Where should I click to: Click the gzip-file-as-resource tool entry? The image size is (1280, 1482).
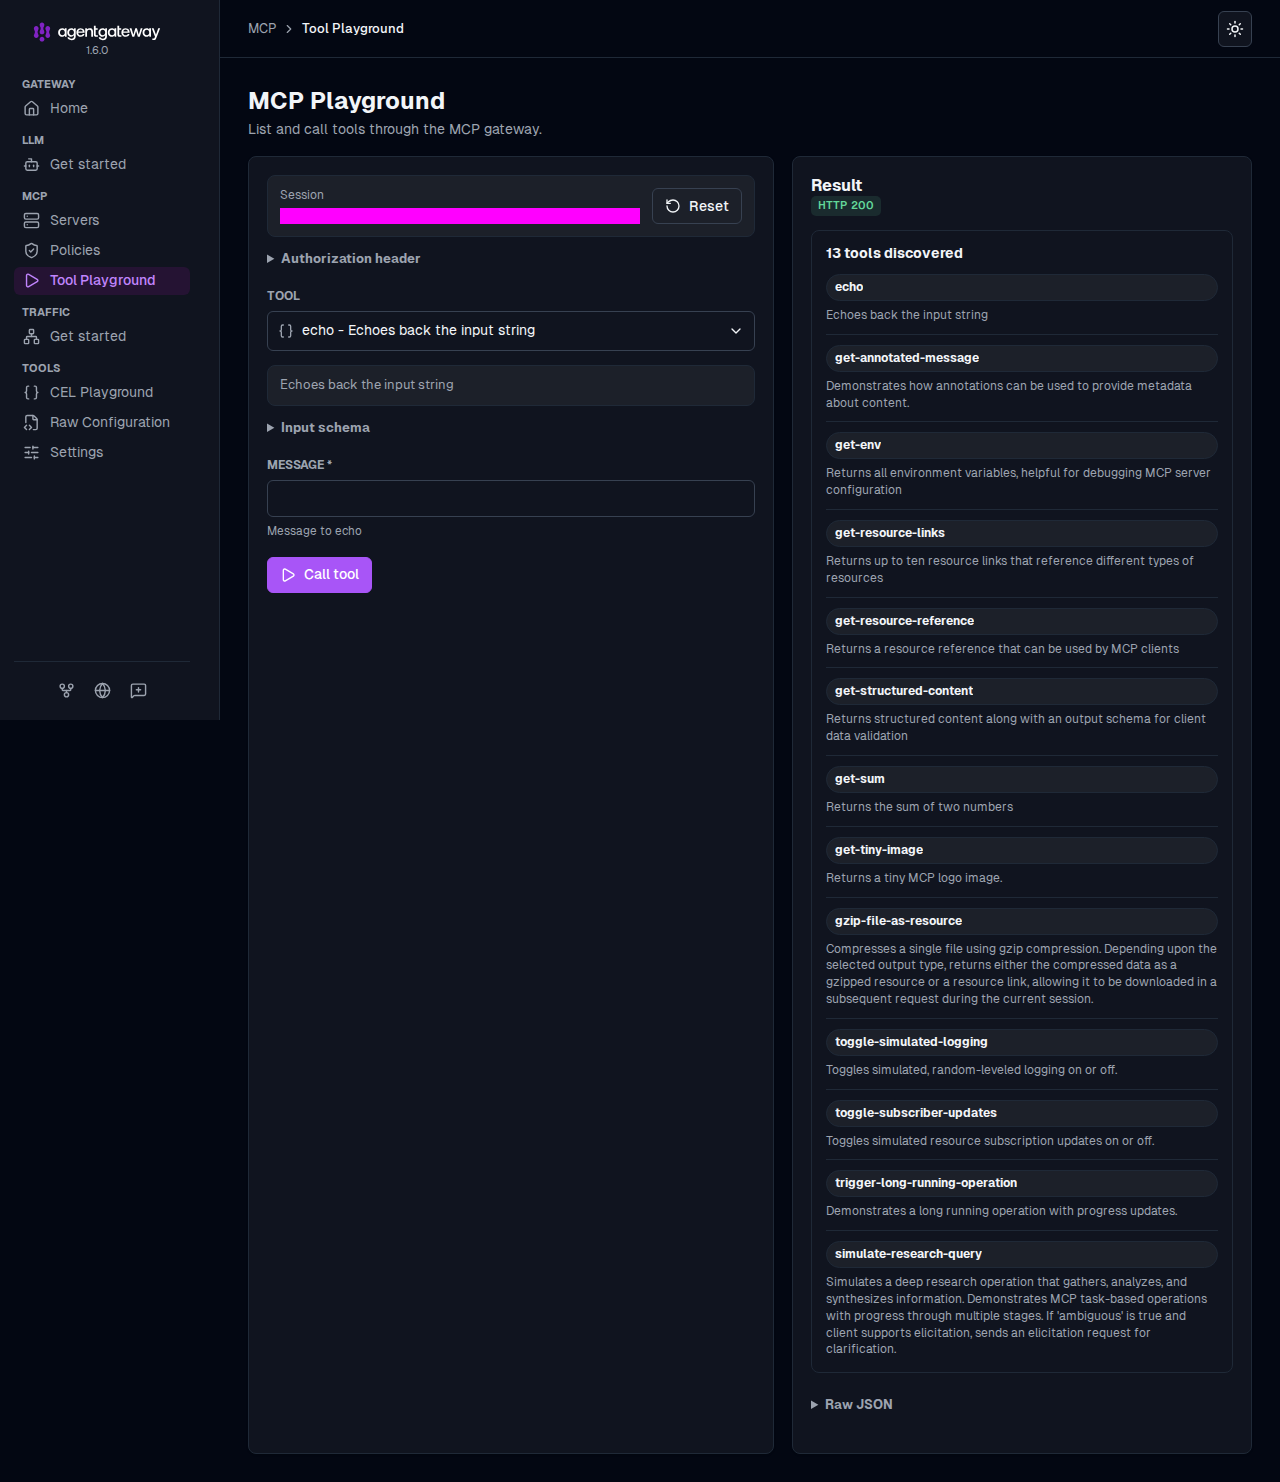(1022, 921)
